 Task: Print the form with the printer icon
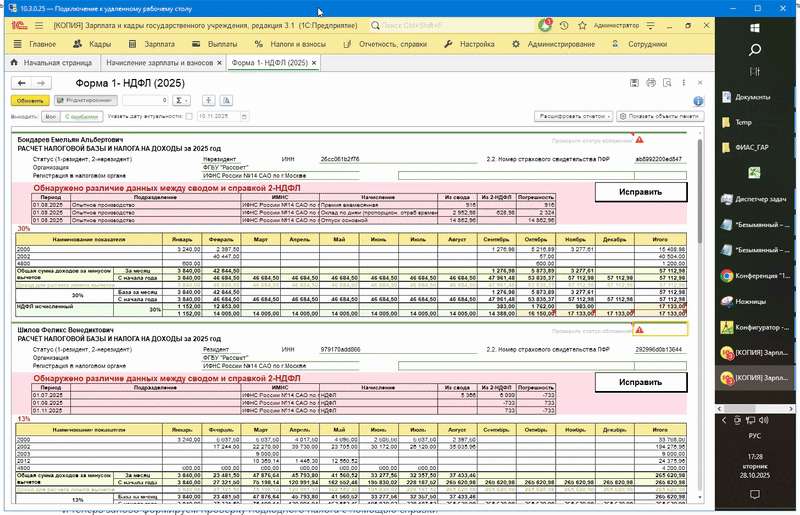(x=651, y=83)
